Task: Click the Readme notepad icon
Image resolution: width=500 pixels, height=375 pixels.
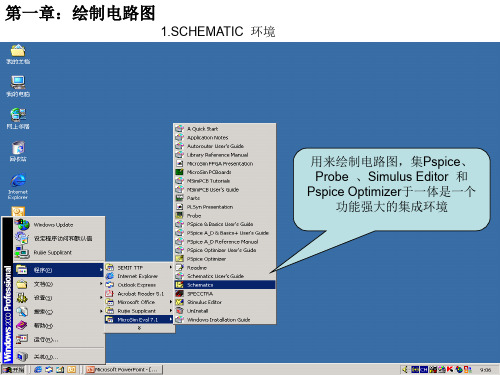Action: [179, 267]
